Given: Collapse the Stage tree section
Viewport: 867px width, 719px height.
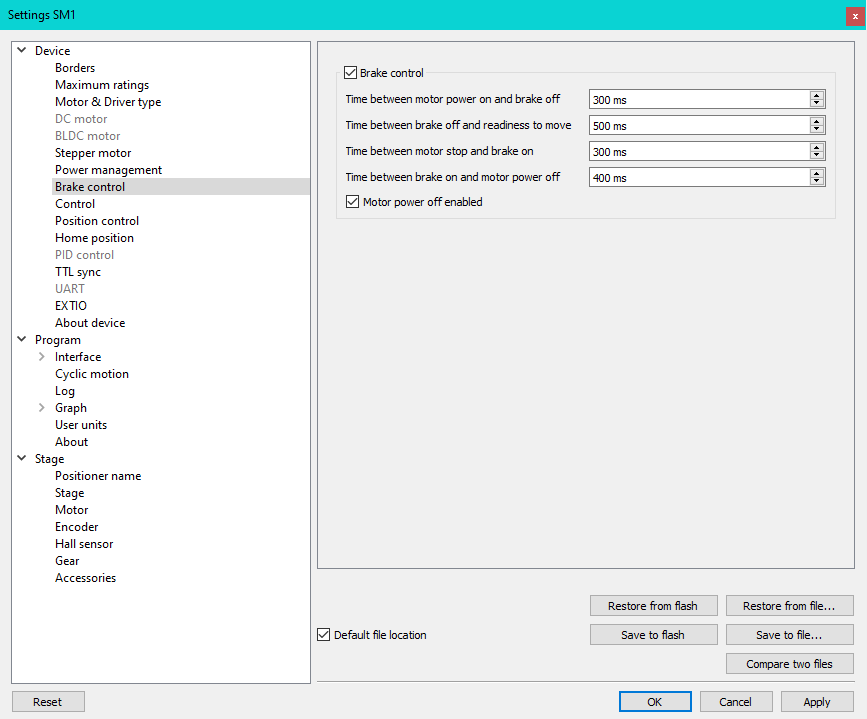Looking at the screenshot, I should [21, 458].
